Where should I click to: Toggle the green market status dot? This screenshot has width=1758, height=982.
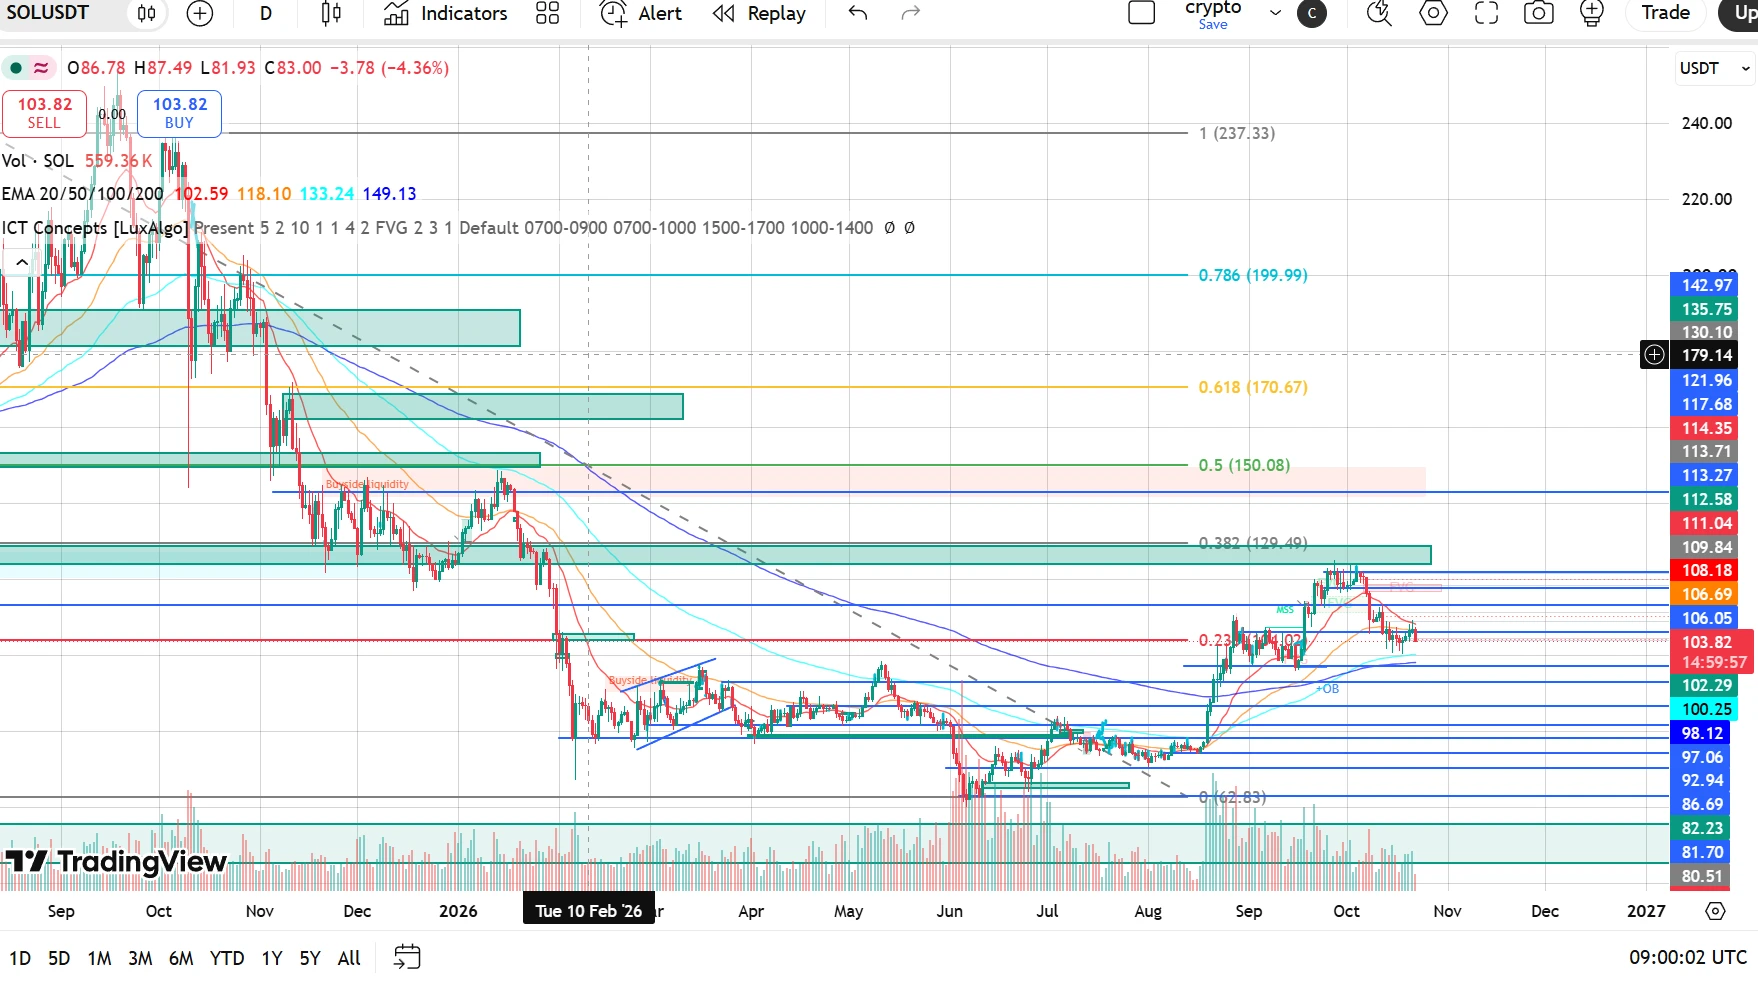click(x=16, y=68)
